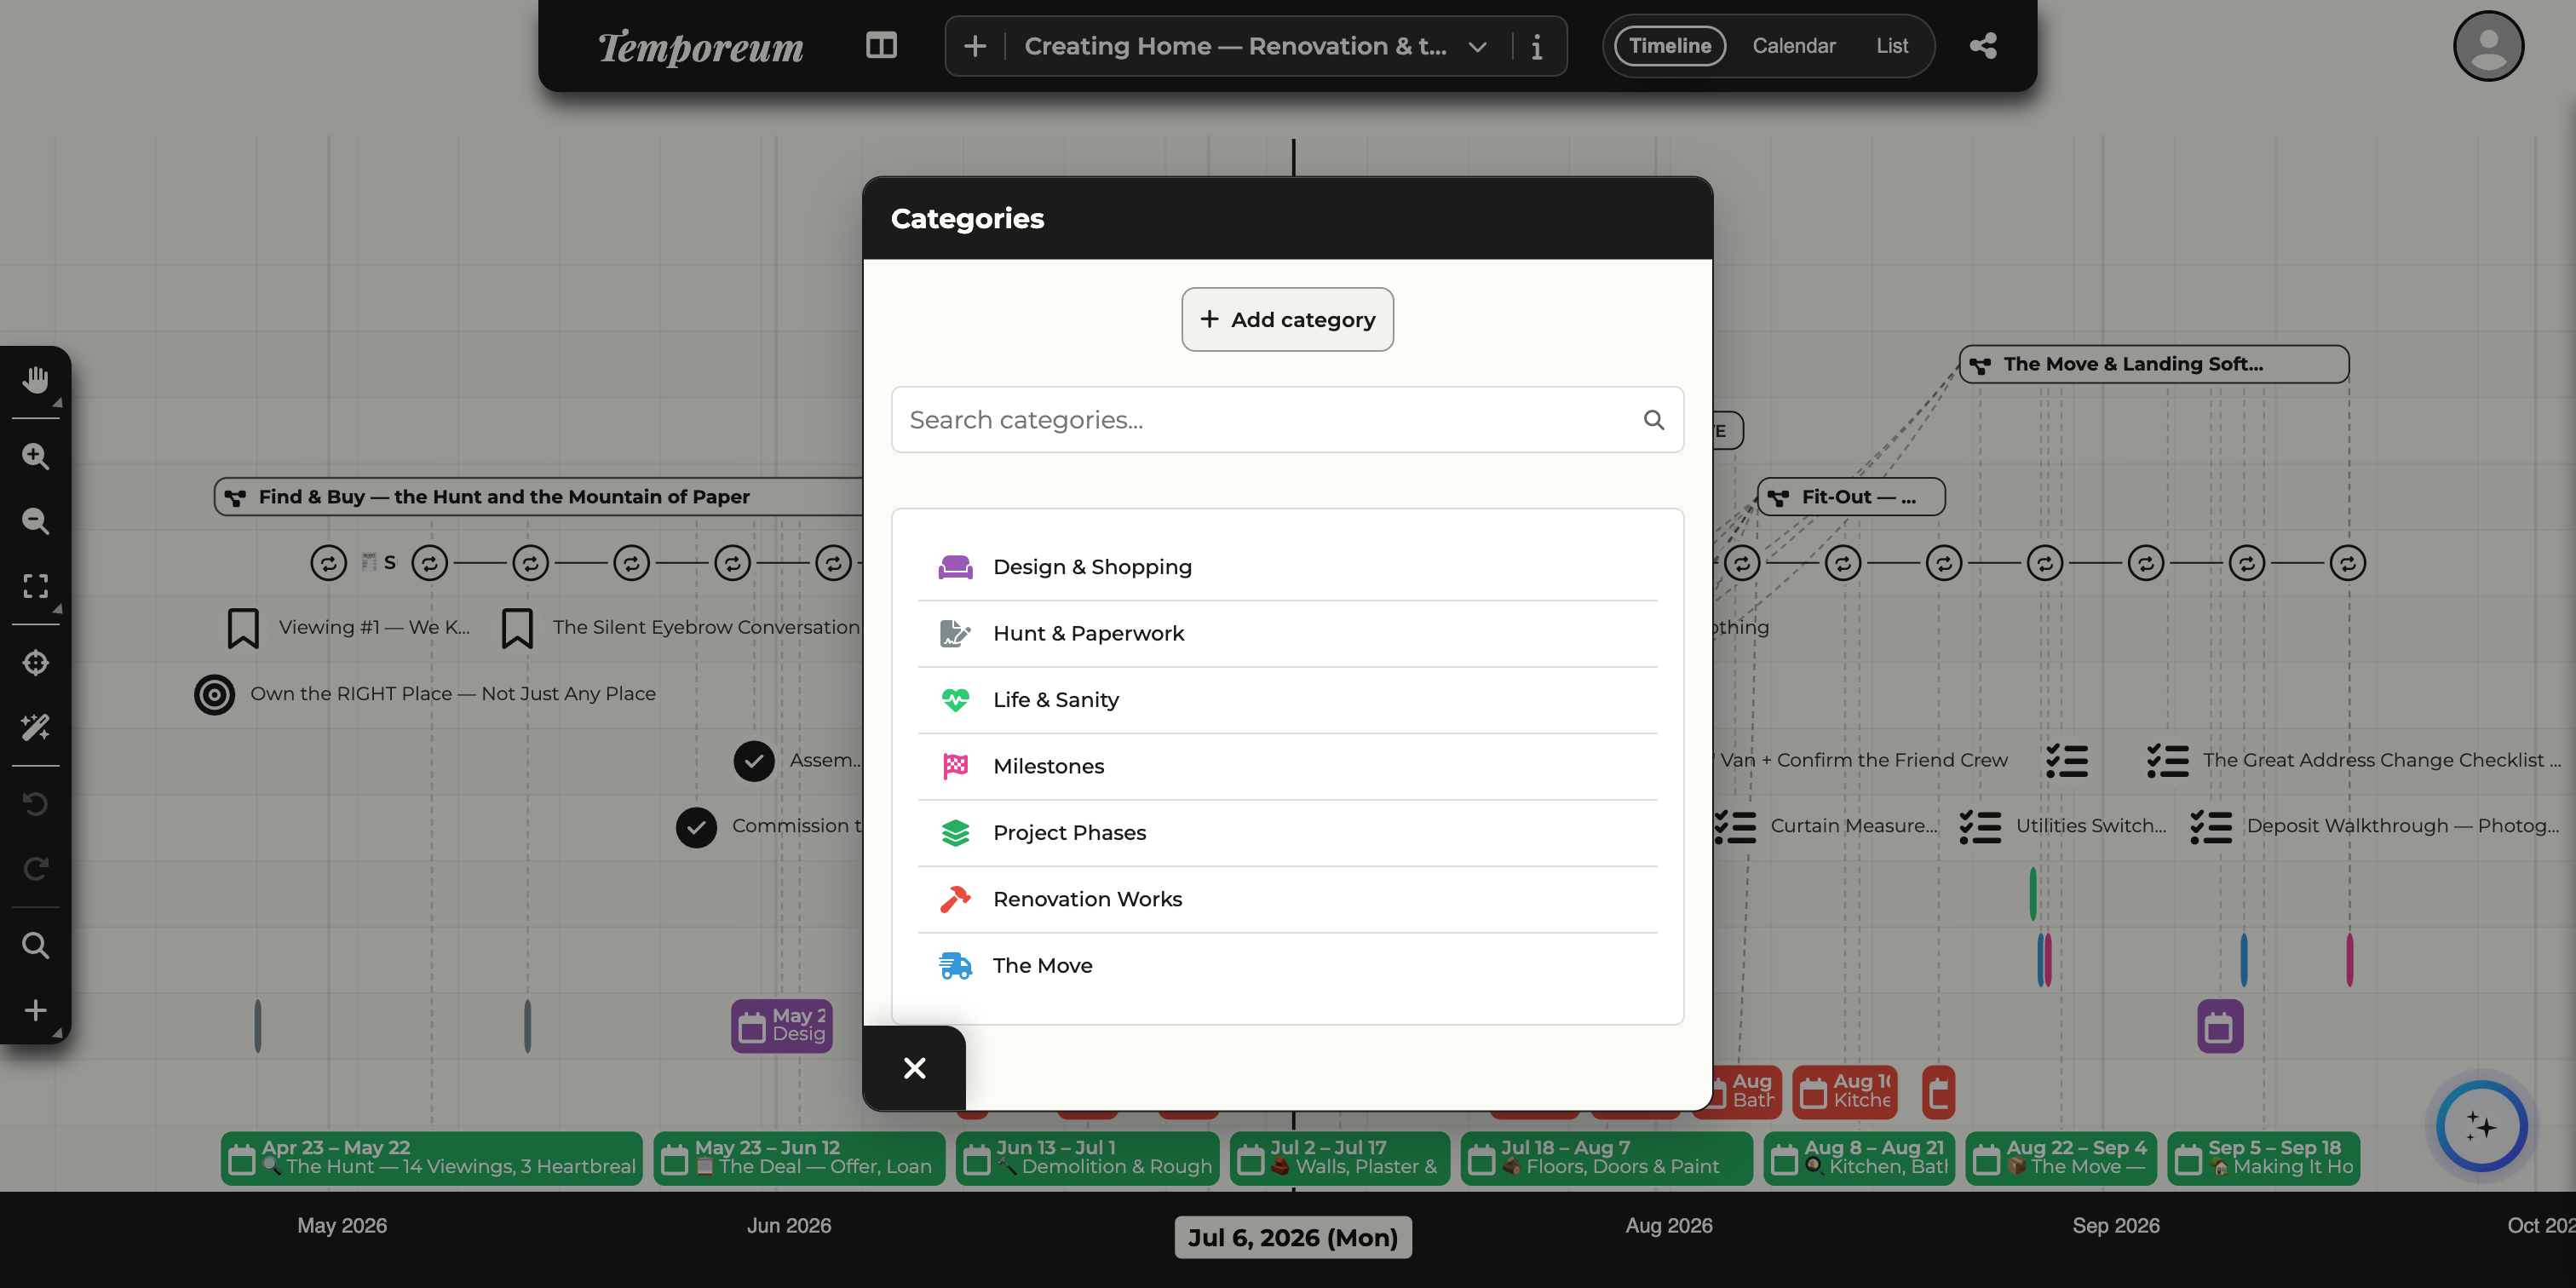
Task: Expand the add-item plus tool in sidebar
Action: coord(36,1010)
